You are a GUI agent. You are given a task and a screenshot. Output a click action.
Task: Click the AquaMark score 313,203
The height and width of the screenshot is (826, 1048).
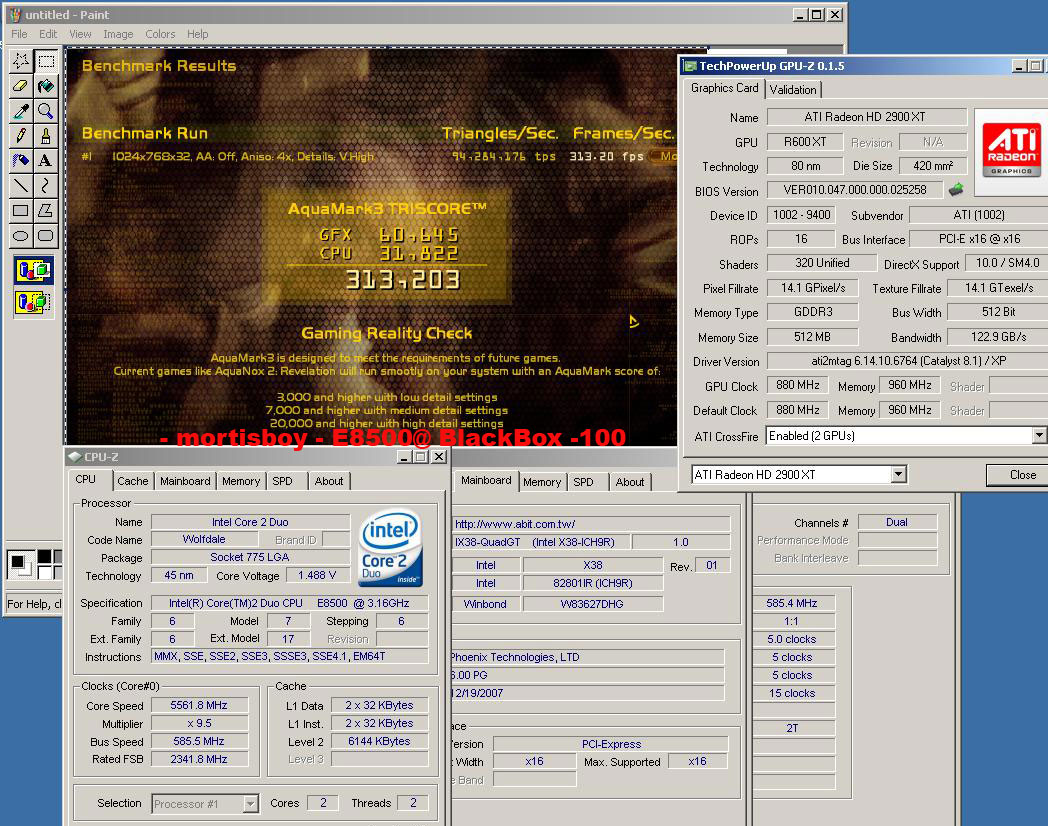402,280
